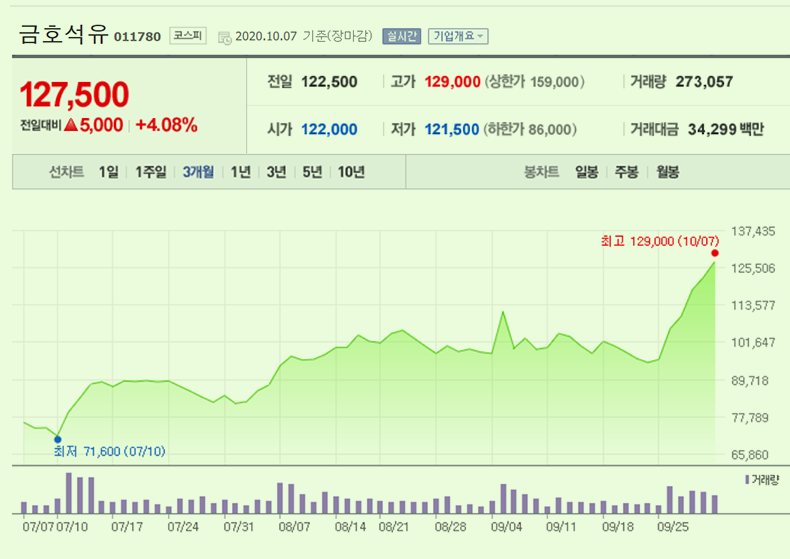This screenshot has height=559, width=790.
Task: Click the 65,860 y-axis value
Action: point(750,455)
